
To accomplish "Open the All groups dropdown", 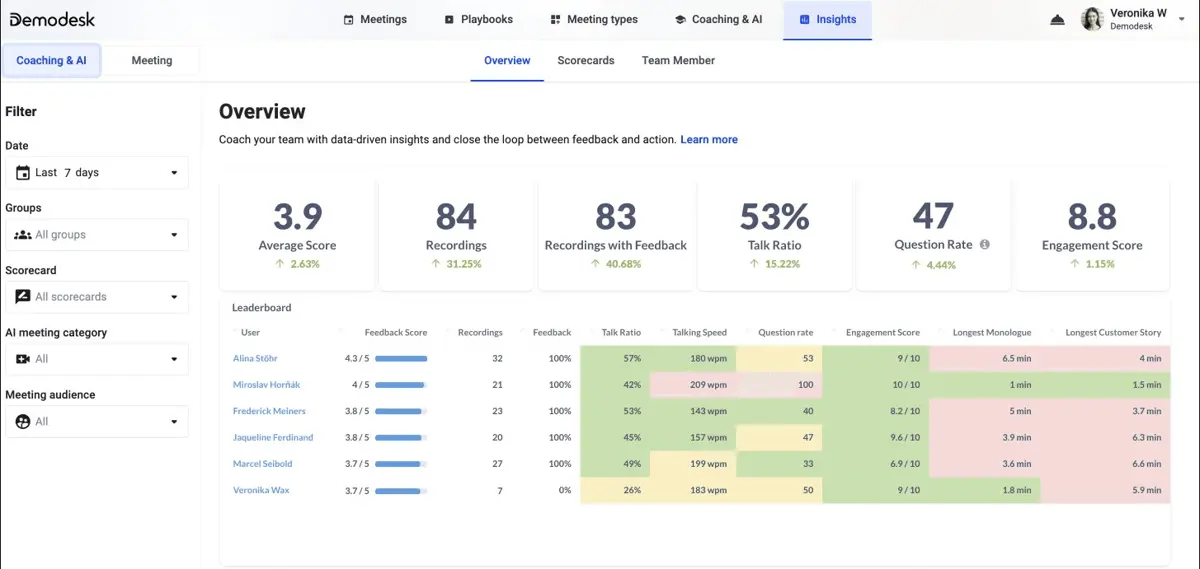I will 97,235.
